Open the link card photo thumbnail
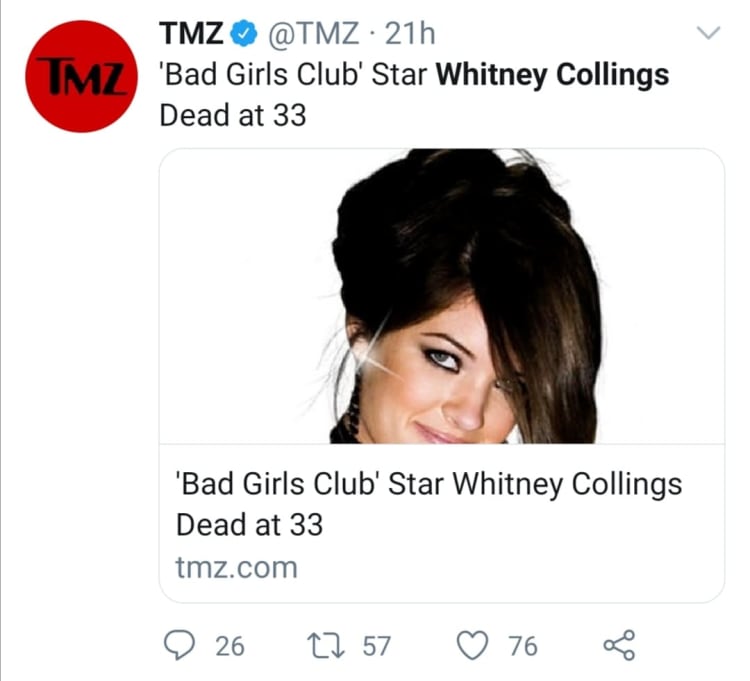Image resolution: width=750 pixels, height=681 pixels. click(x=442, y=296)
